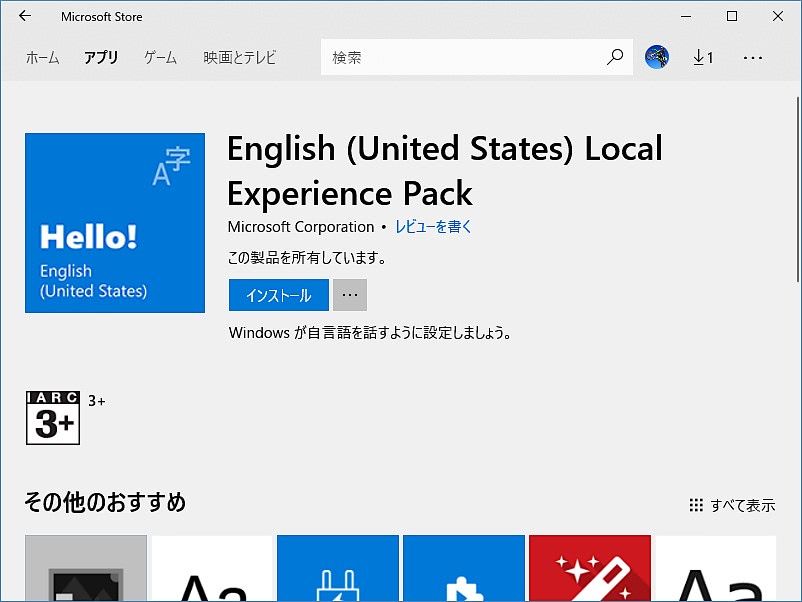Minimize the Microsoft Store window
Viewport: 802px width, 602px height.
click(x=686, y=16)
